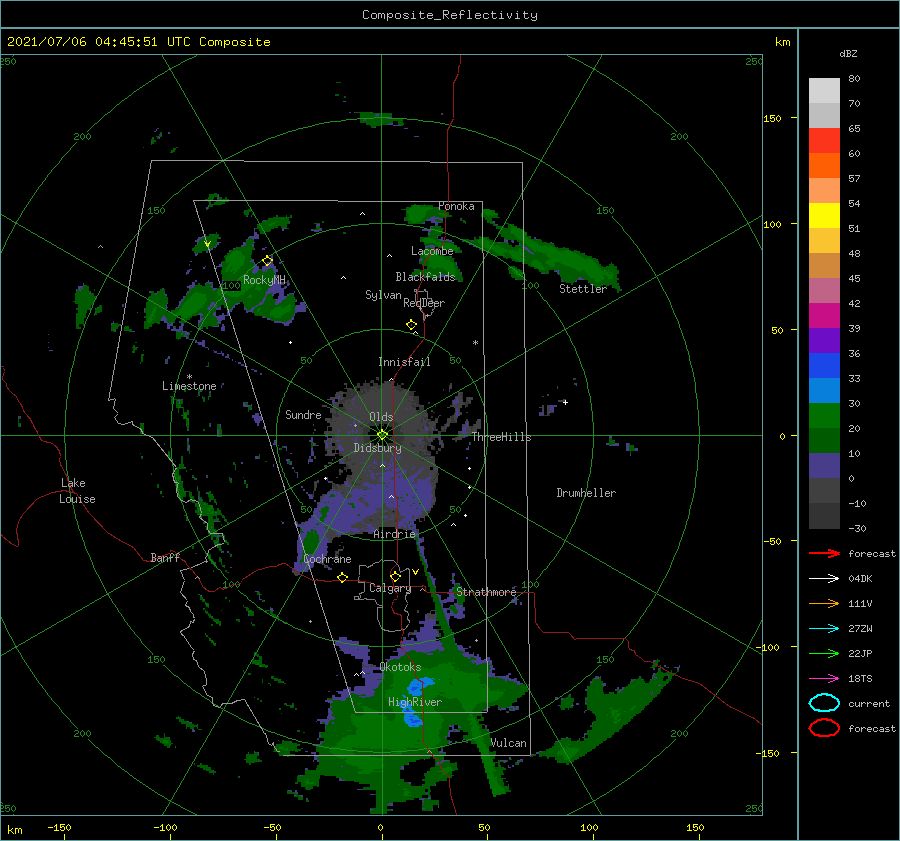Click the red forecast ellipse legend icon
Viewport: 900px width, 841px height.
tap(824, 728)
